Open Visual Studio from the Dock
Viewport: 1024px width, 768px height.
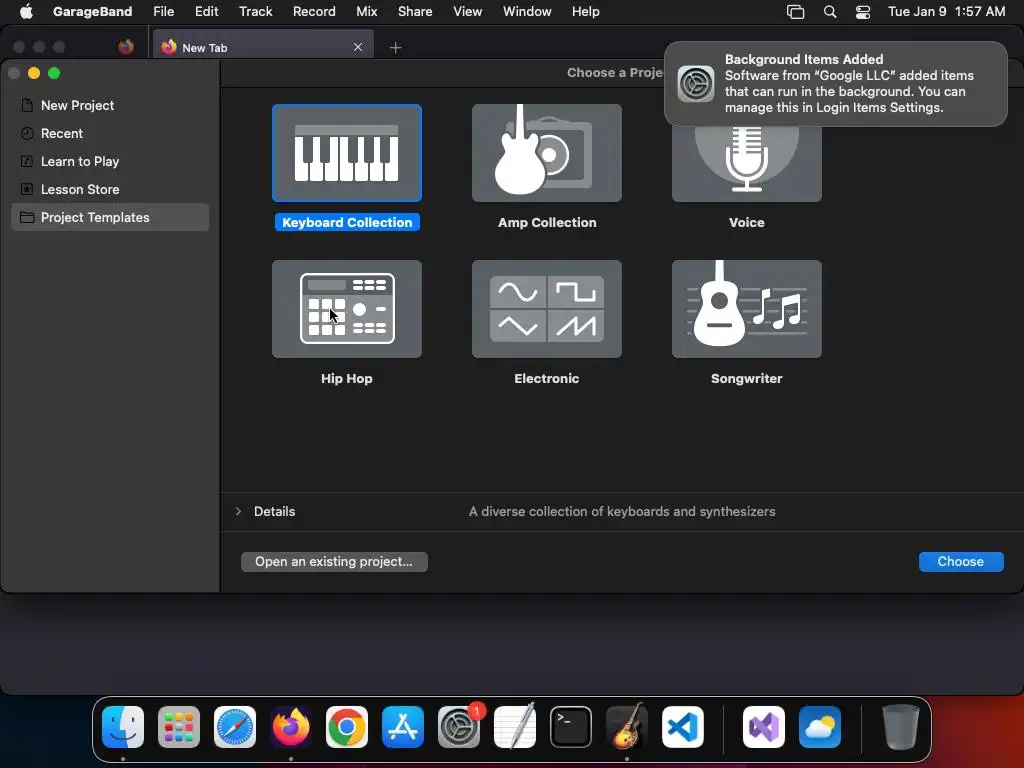764,727
